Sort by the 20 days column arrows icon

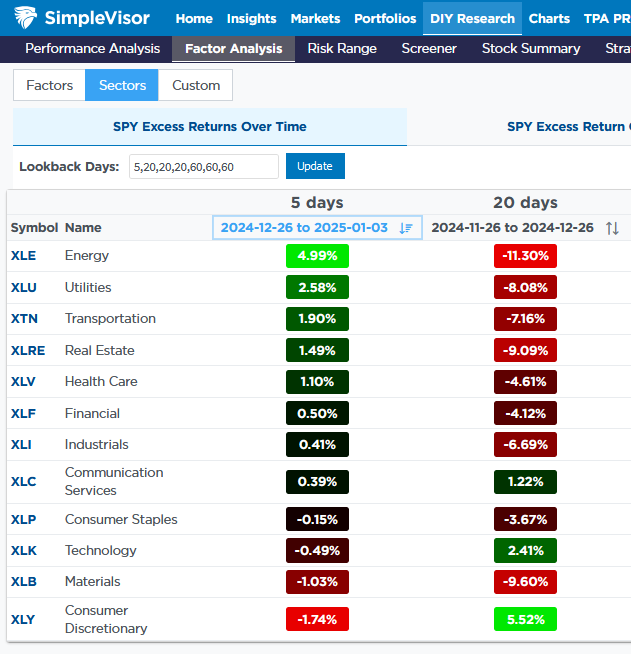coord(612,228)
